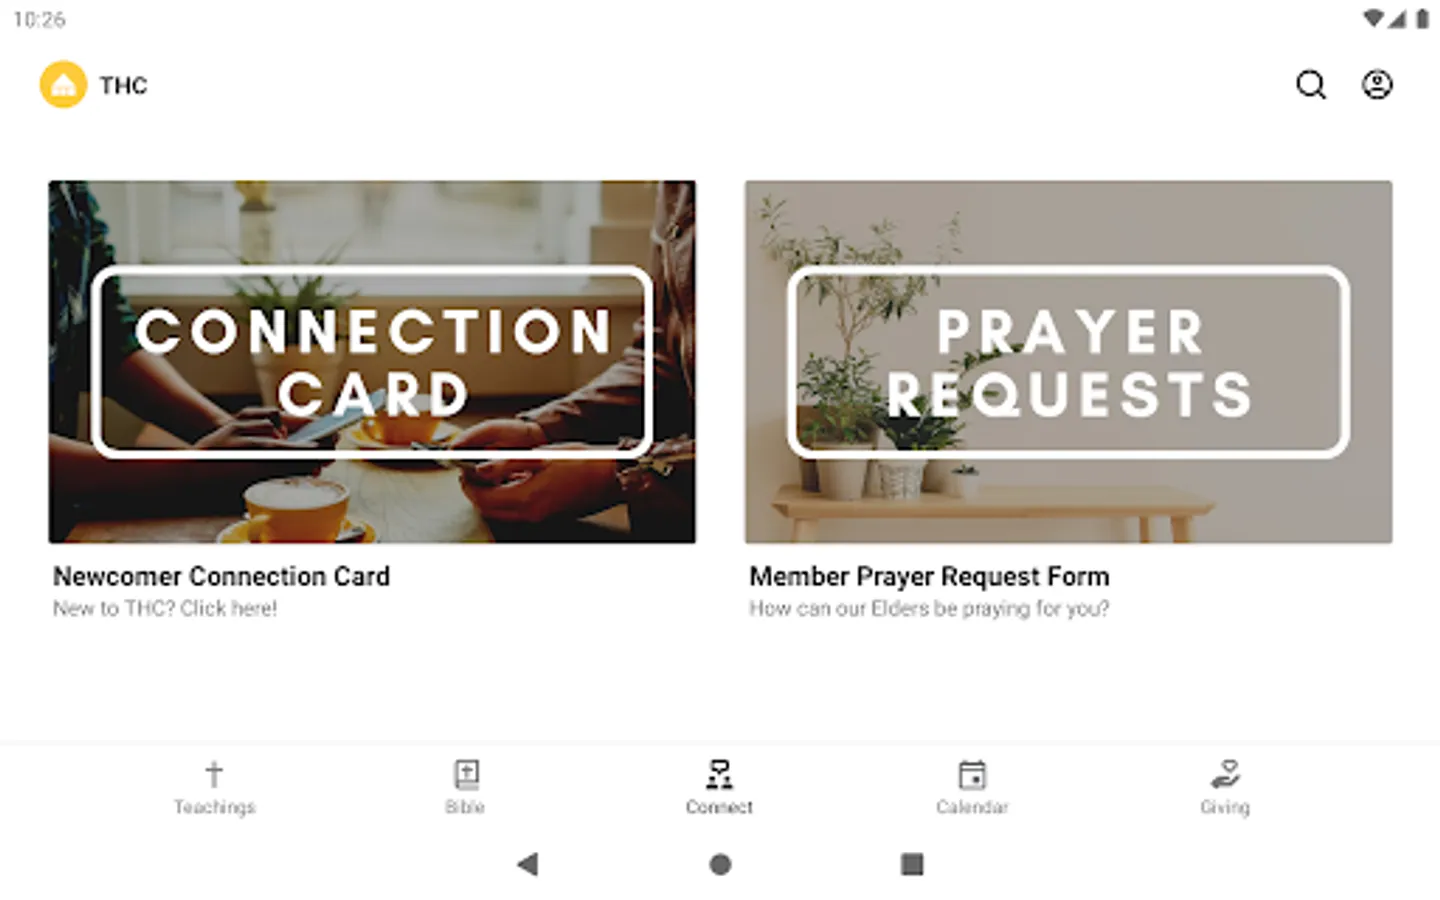Open the Connection Card image tile
Viewport: 1440px width, 900px height.
[372, 362]
